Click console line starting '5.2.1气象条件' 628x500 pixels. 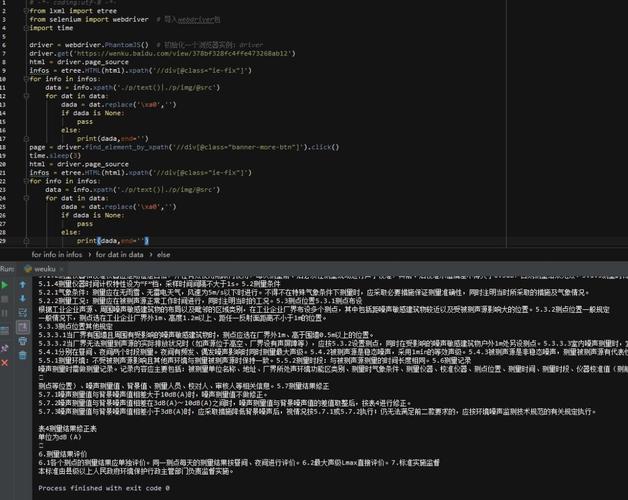pyautogui.click(x=313, y=292)
